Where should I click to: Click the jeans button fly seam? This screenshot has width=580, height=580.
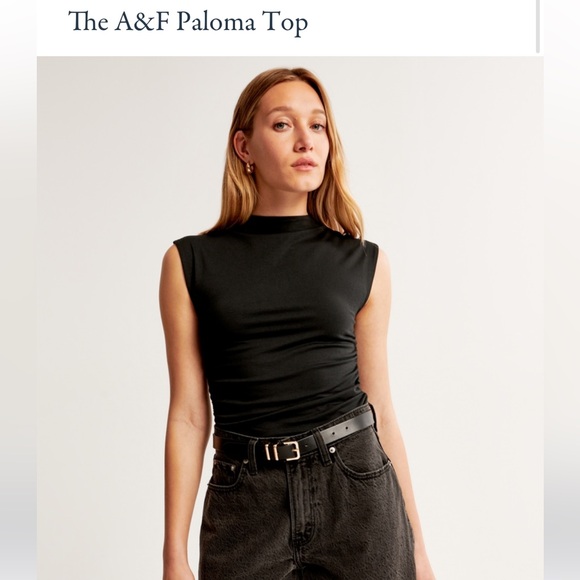[x=303, y=510]
